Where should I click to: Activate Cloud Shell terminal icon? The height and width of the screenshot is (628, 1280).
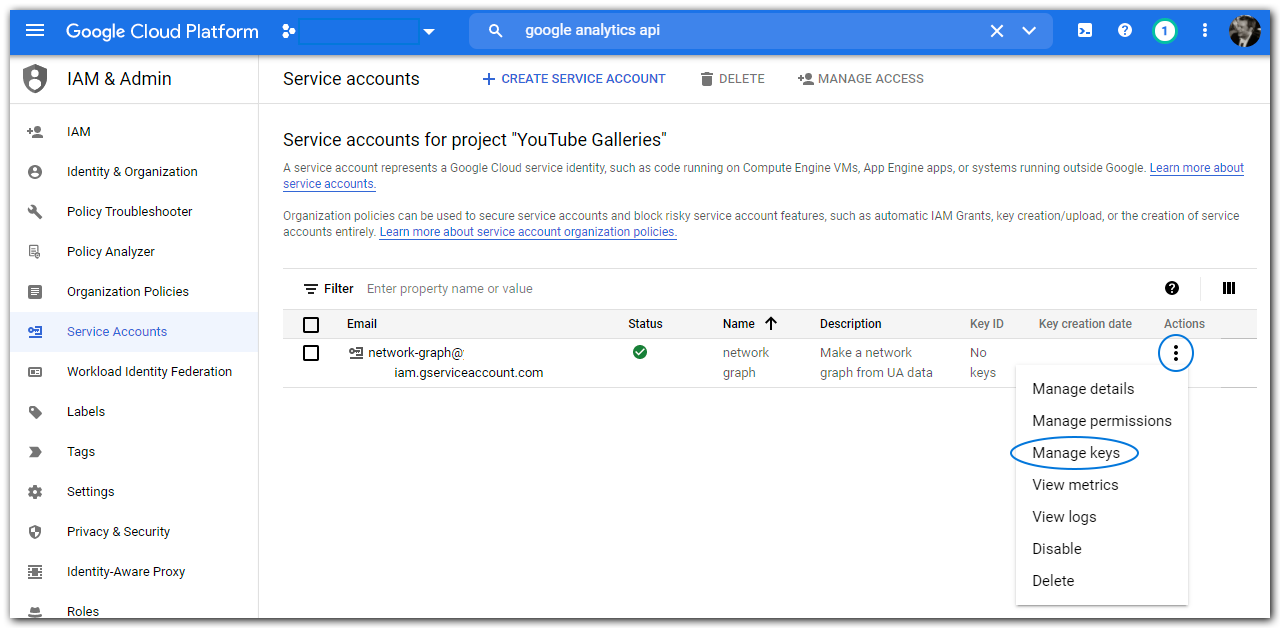(x=1085, y=31)
